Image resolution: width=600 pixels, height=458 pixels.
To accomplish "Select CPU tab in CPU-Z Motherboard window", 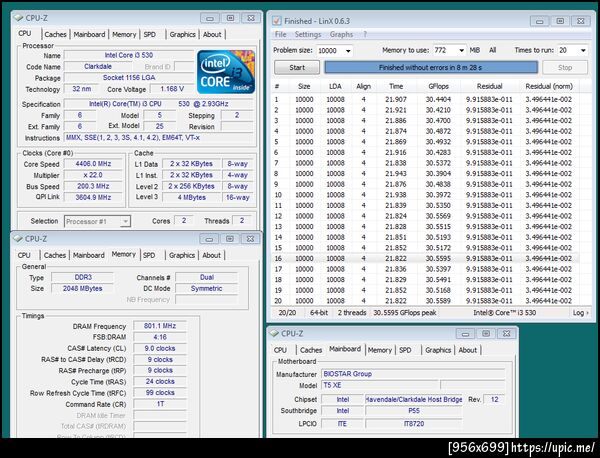I will pos(280,350).
